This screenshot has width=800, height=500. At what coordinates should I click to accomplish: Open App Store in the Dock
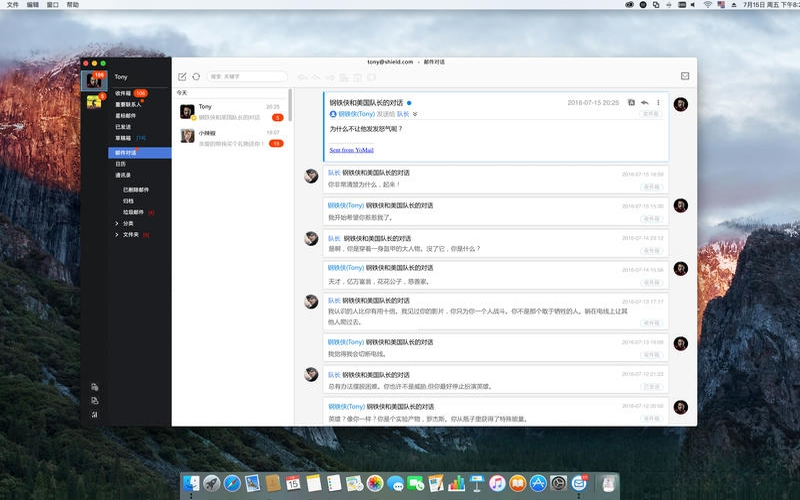(x=538, y=483)
